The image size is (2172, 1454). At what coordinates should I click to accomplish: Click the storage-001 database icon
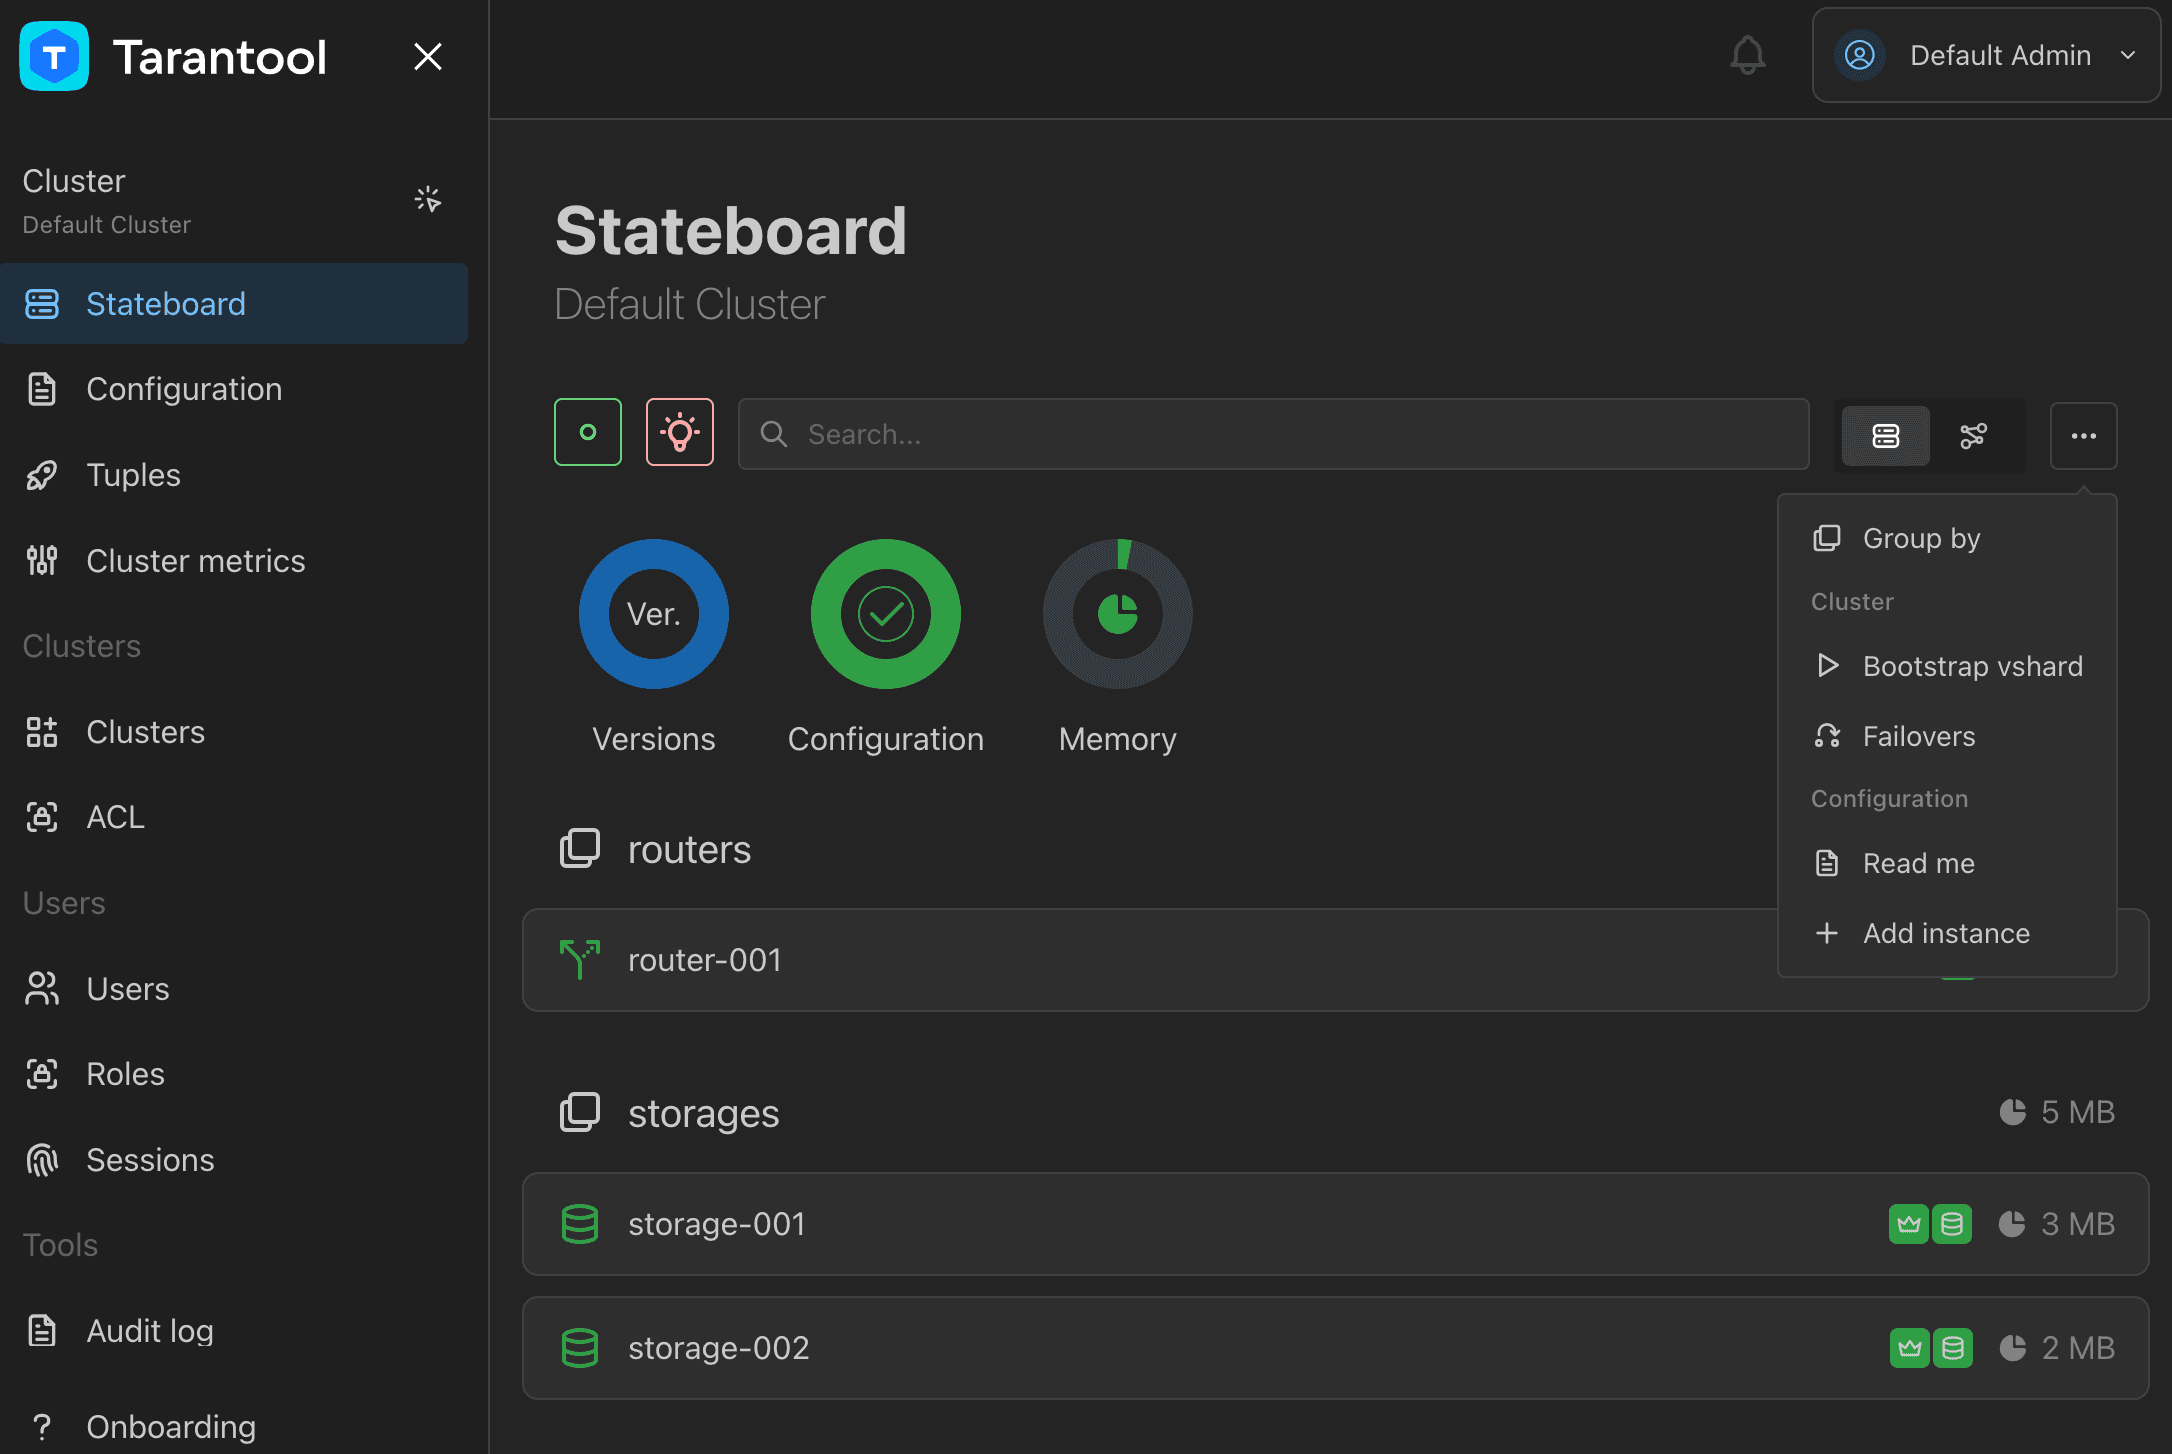tap(580, 1224)
